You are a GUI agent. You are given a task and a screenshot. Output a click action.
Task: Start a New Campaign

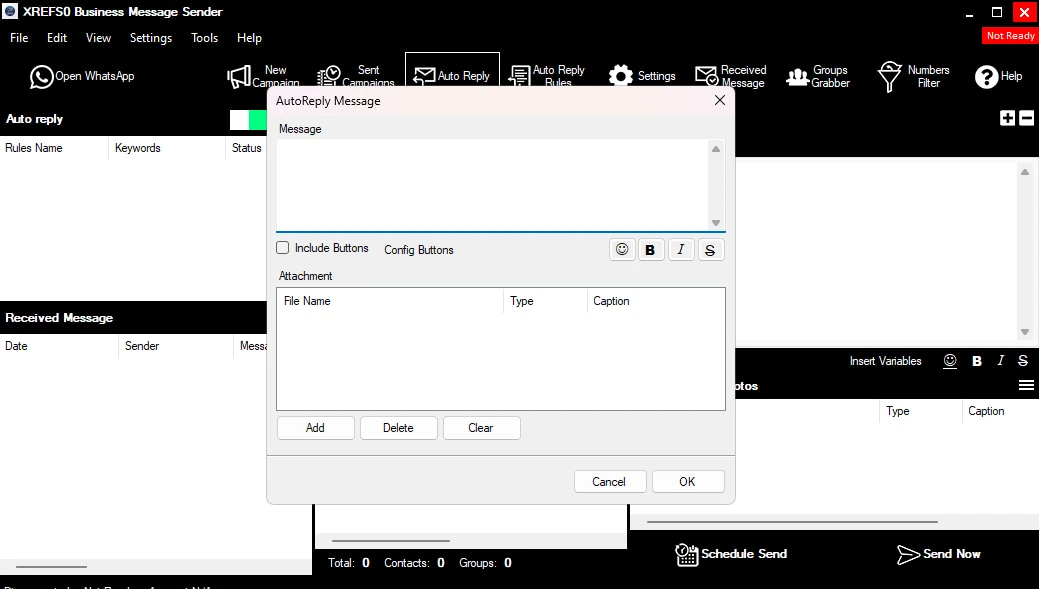pos(263,76)
